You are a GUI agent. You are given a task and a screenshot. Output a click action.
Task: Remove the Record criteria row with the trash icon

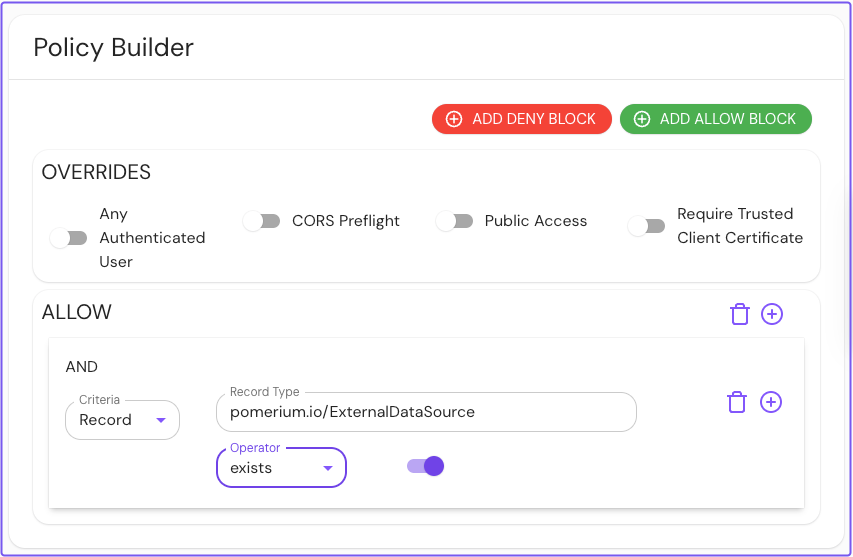click(737, 402)
